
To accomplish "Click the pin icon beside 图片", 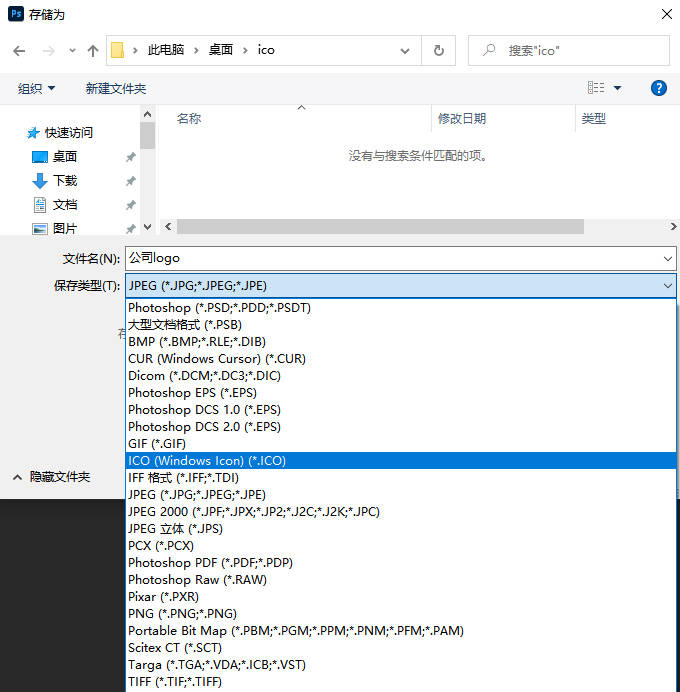I will tap(131, 229).
